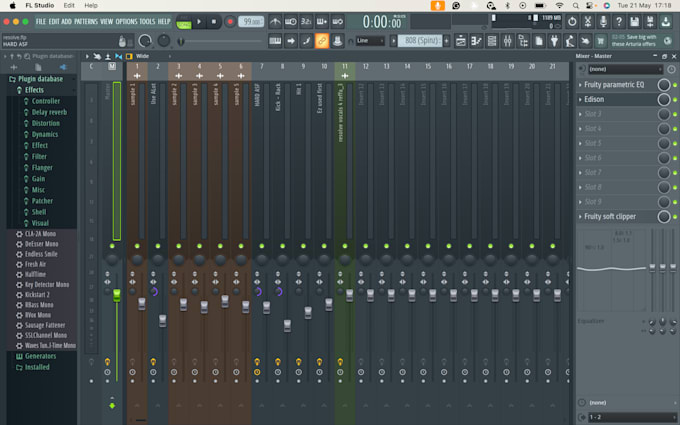Mute mixer track 7 HARD ASF
Image resolution: width=680 pixels, height=425 pixels.
click(262, 246)
